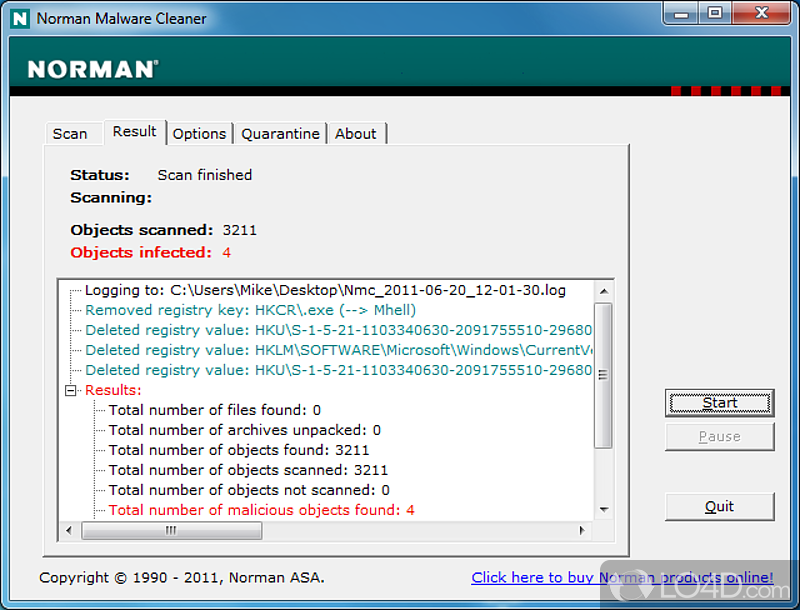This screenshot has width=800, height=610.
Task: Select 'Total number of files found: 0'
Action: click(215, 410)
